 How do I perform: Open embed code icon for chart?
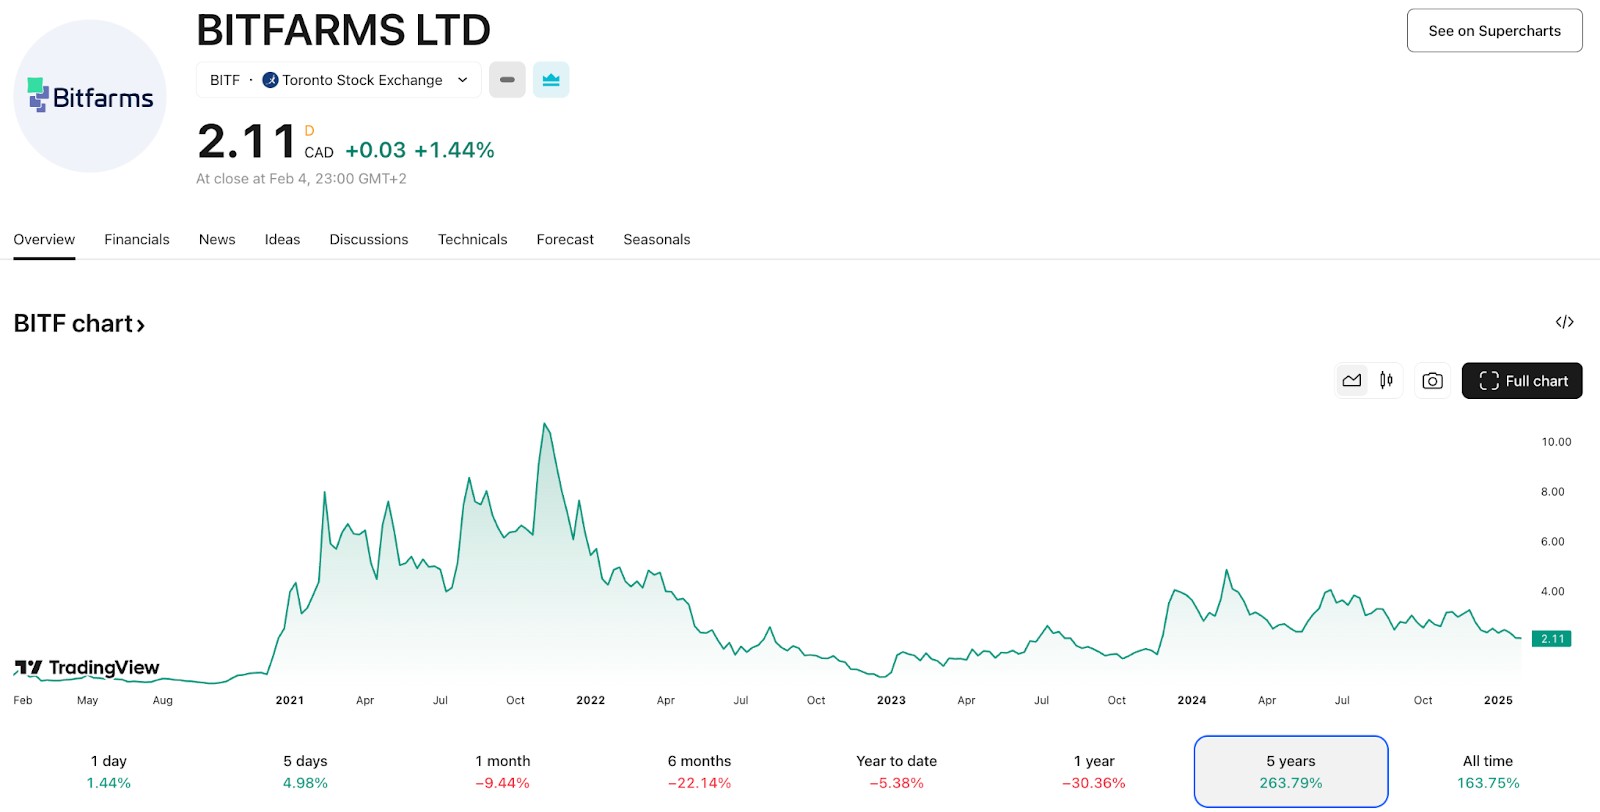pyautogui.click(x=1565, y=322)
